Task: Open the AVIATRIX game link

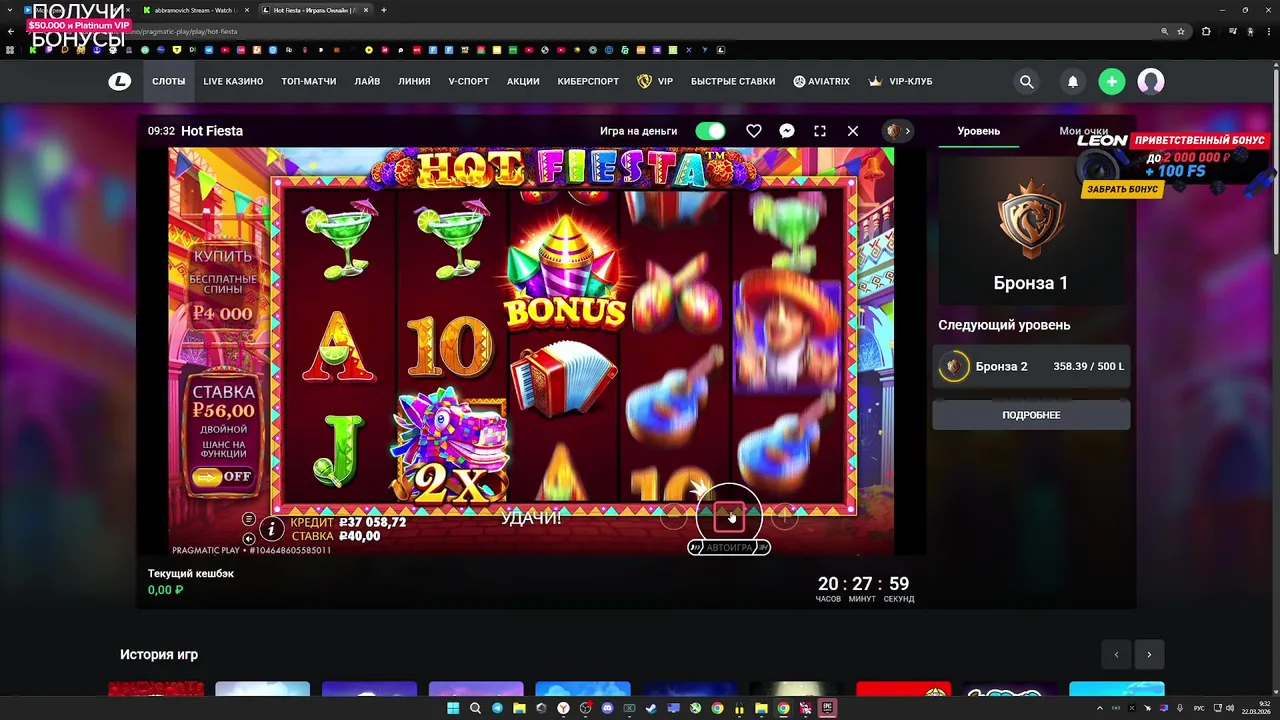Action: coord(821,82)
